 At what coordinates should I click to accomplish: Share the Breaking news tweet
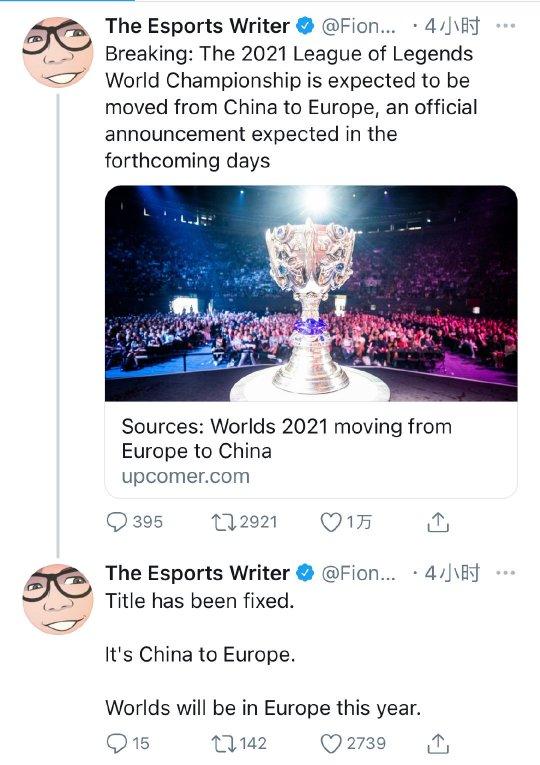coord(438,522)
